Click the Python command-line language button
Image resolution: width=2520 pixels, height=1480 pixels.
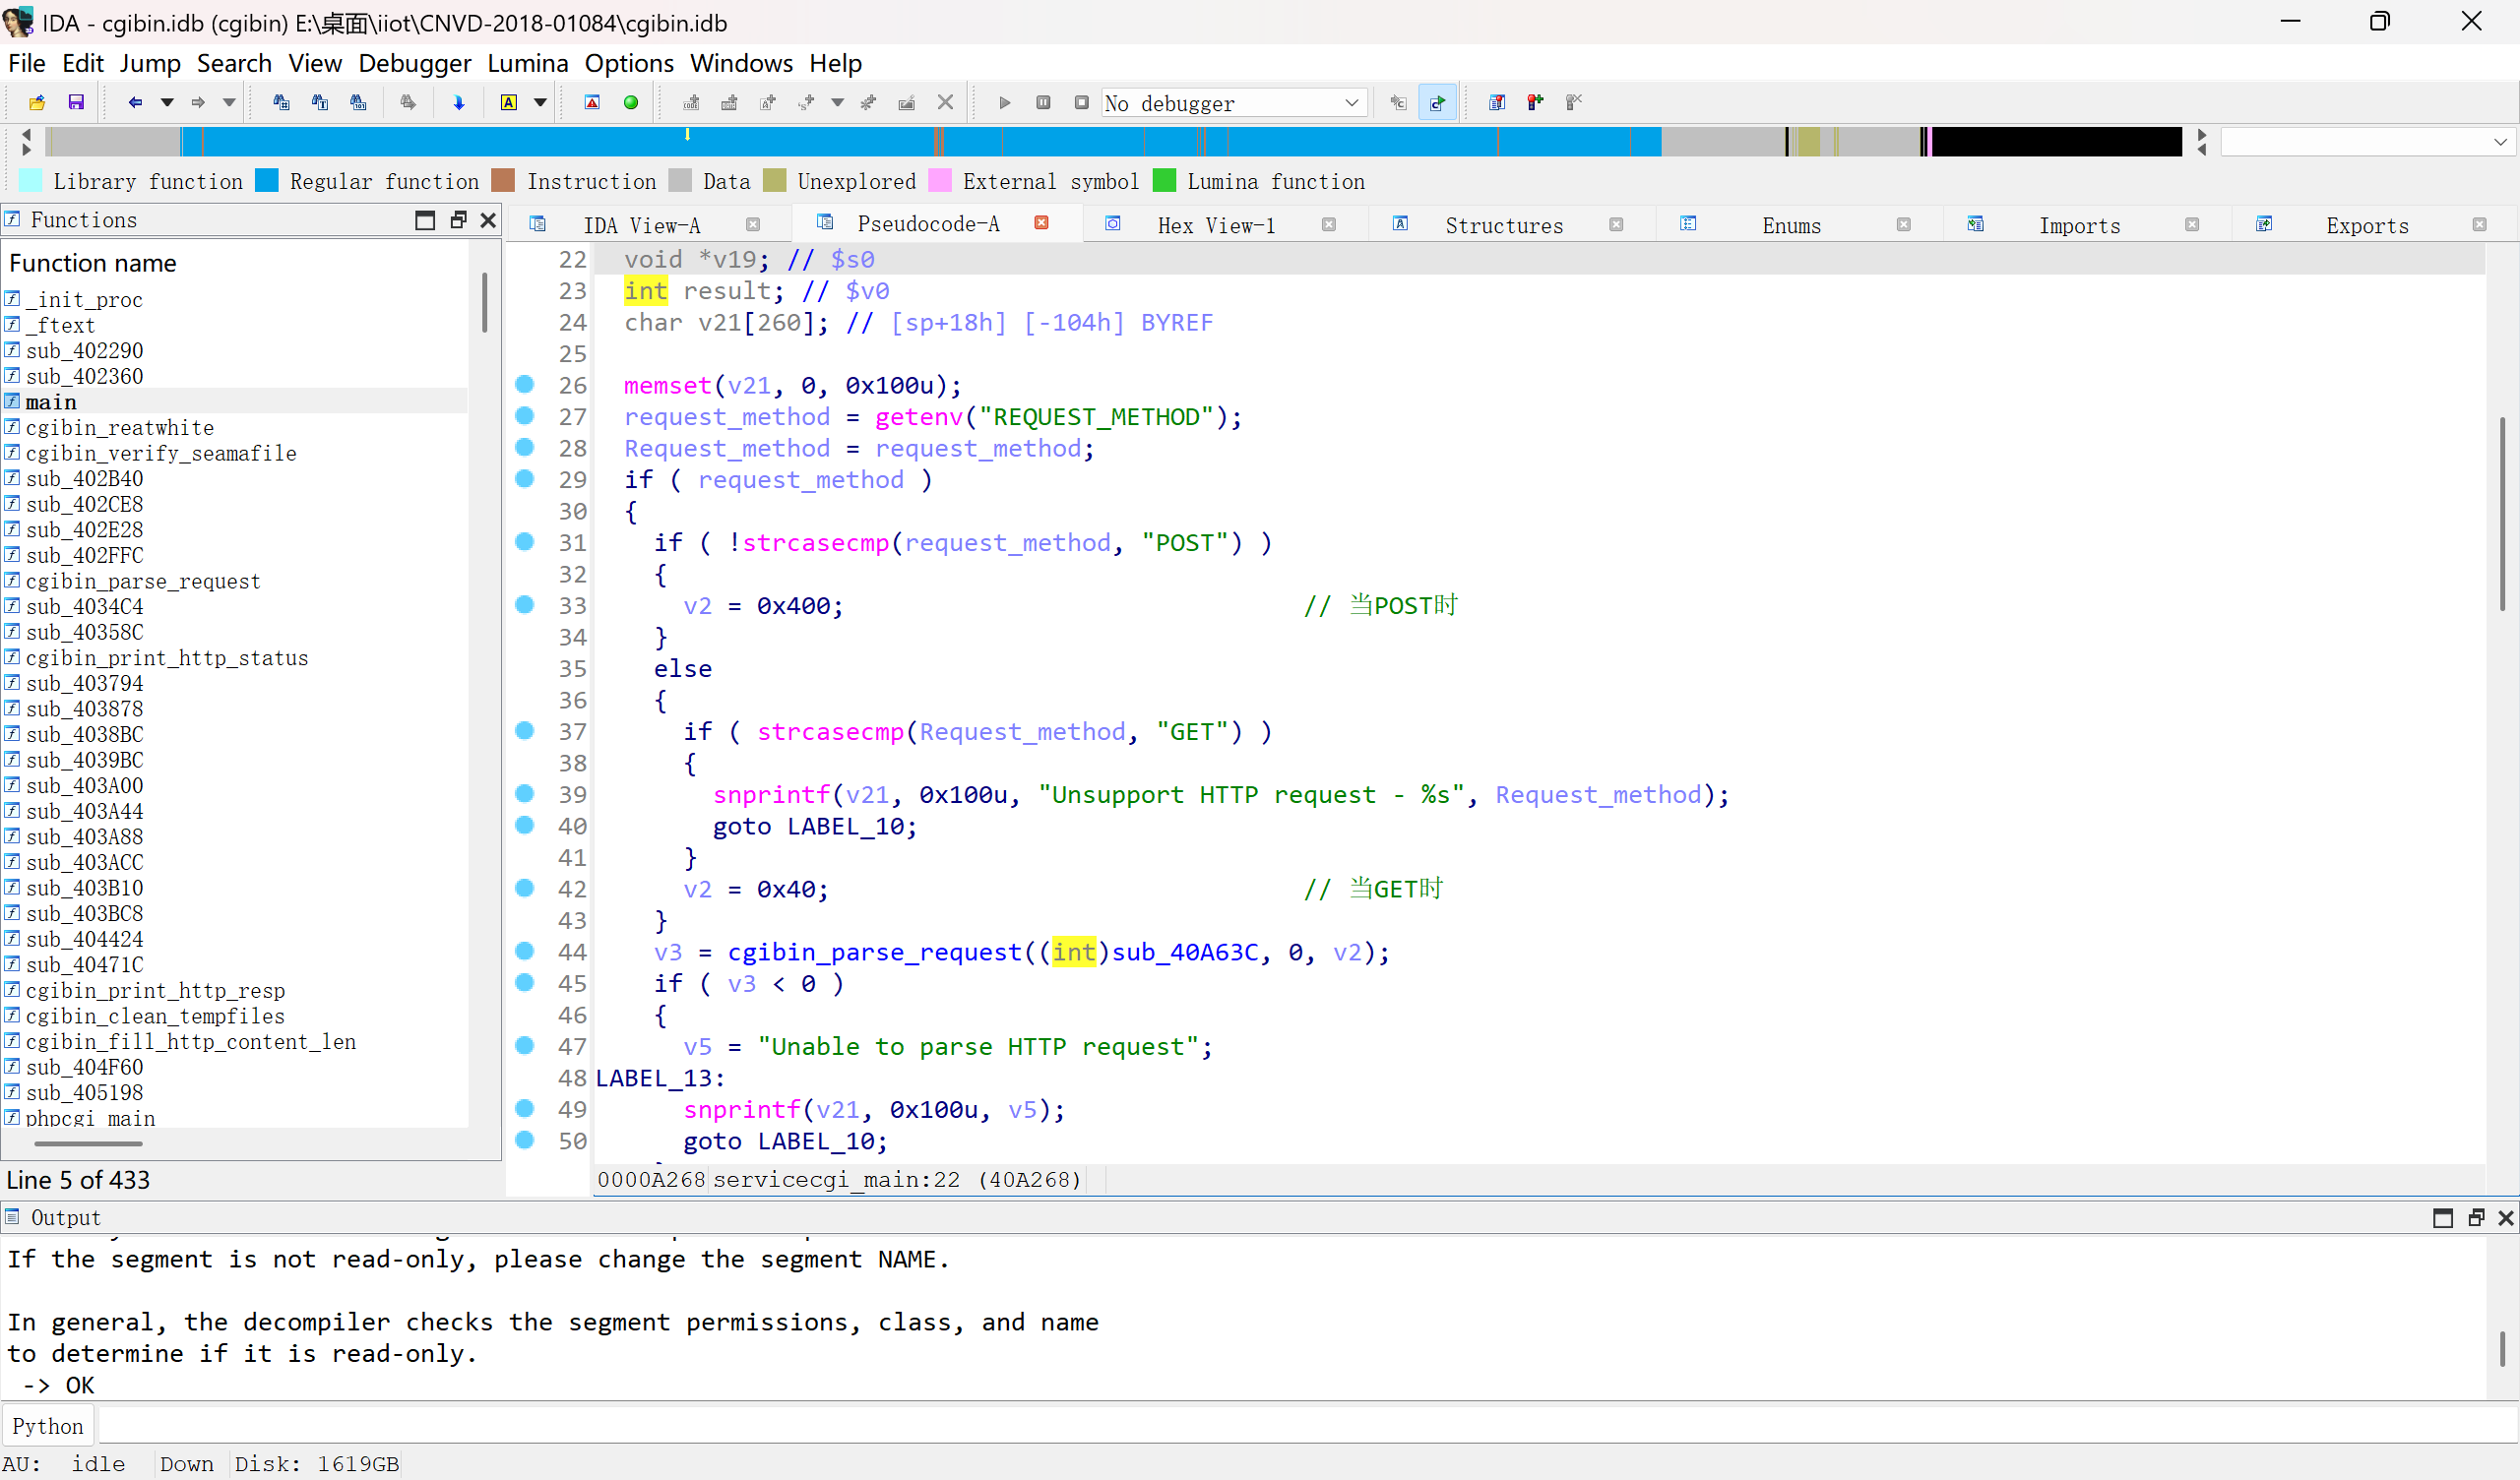tap(48, 1426)
